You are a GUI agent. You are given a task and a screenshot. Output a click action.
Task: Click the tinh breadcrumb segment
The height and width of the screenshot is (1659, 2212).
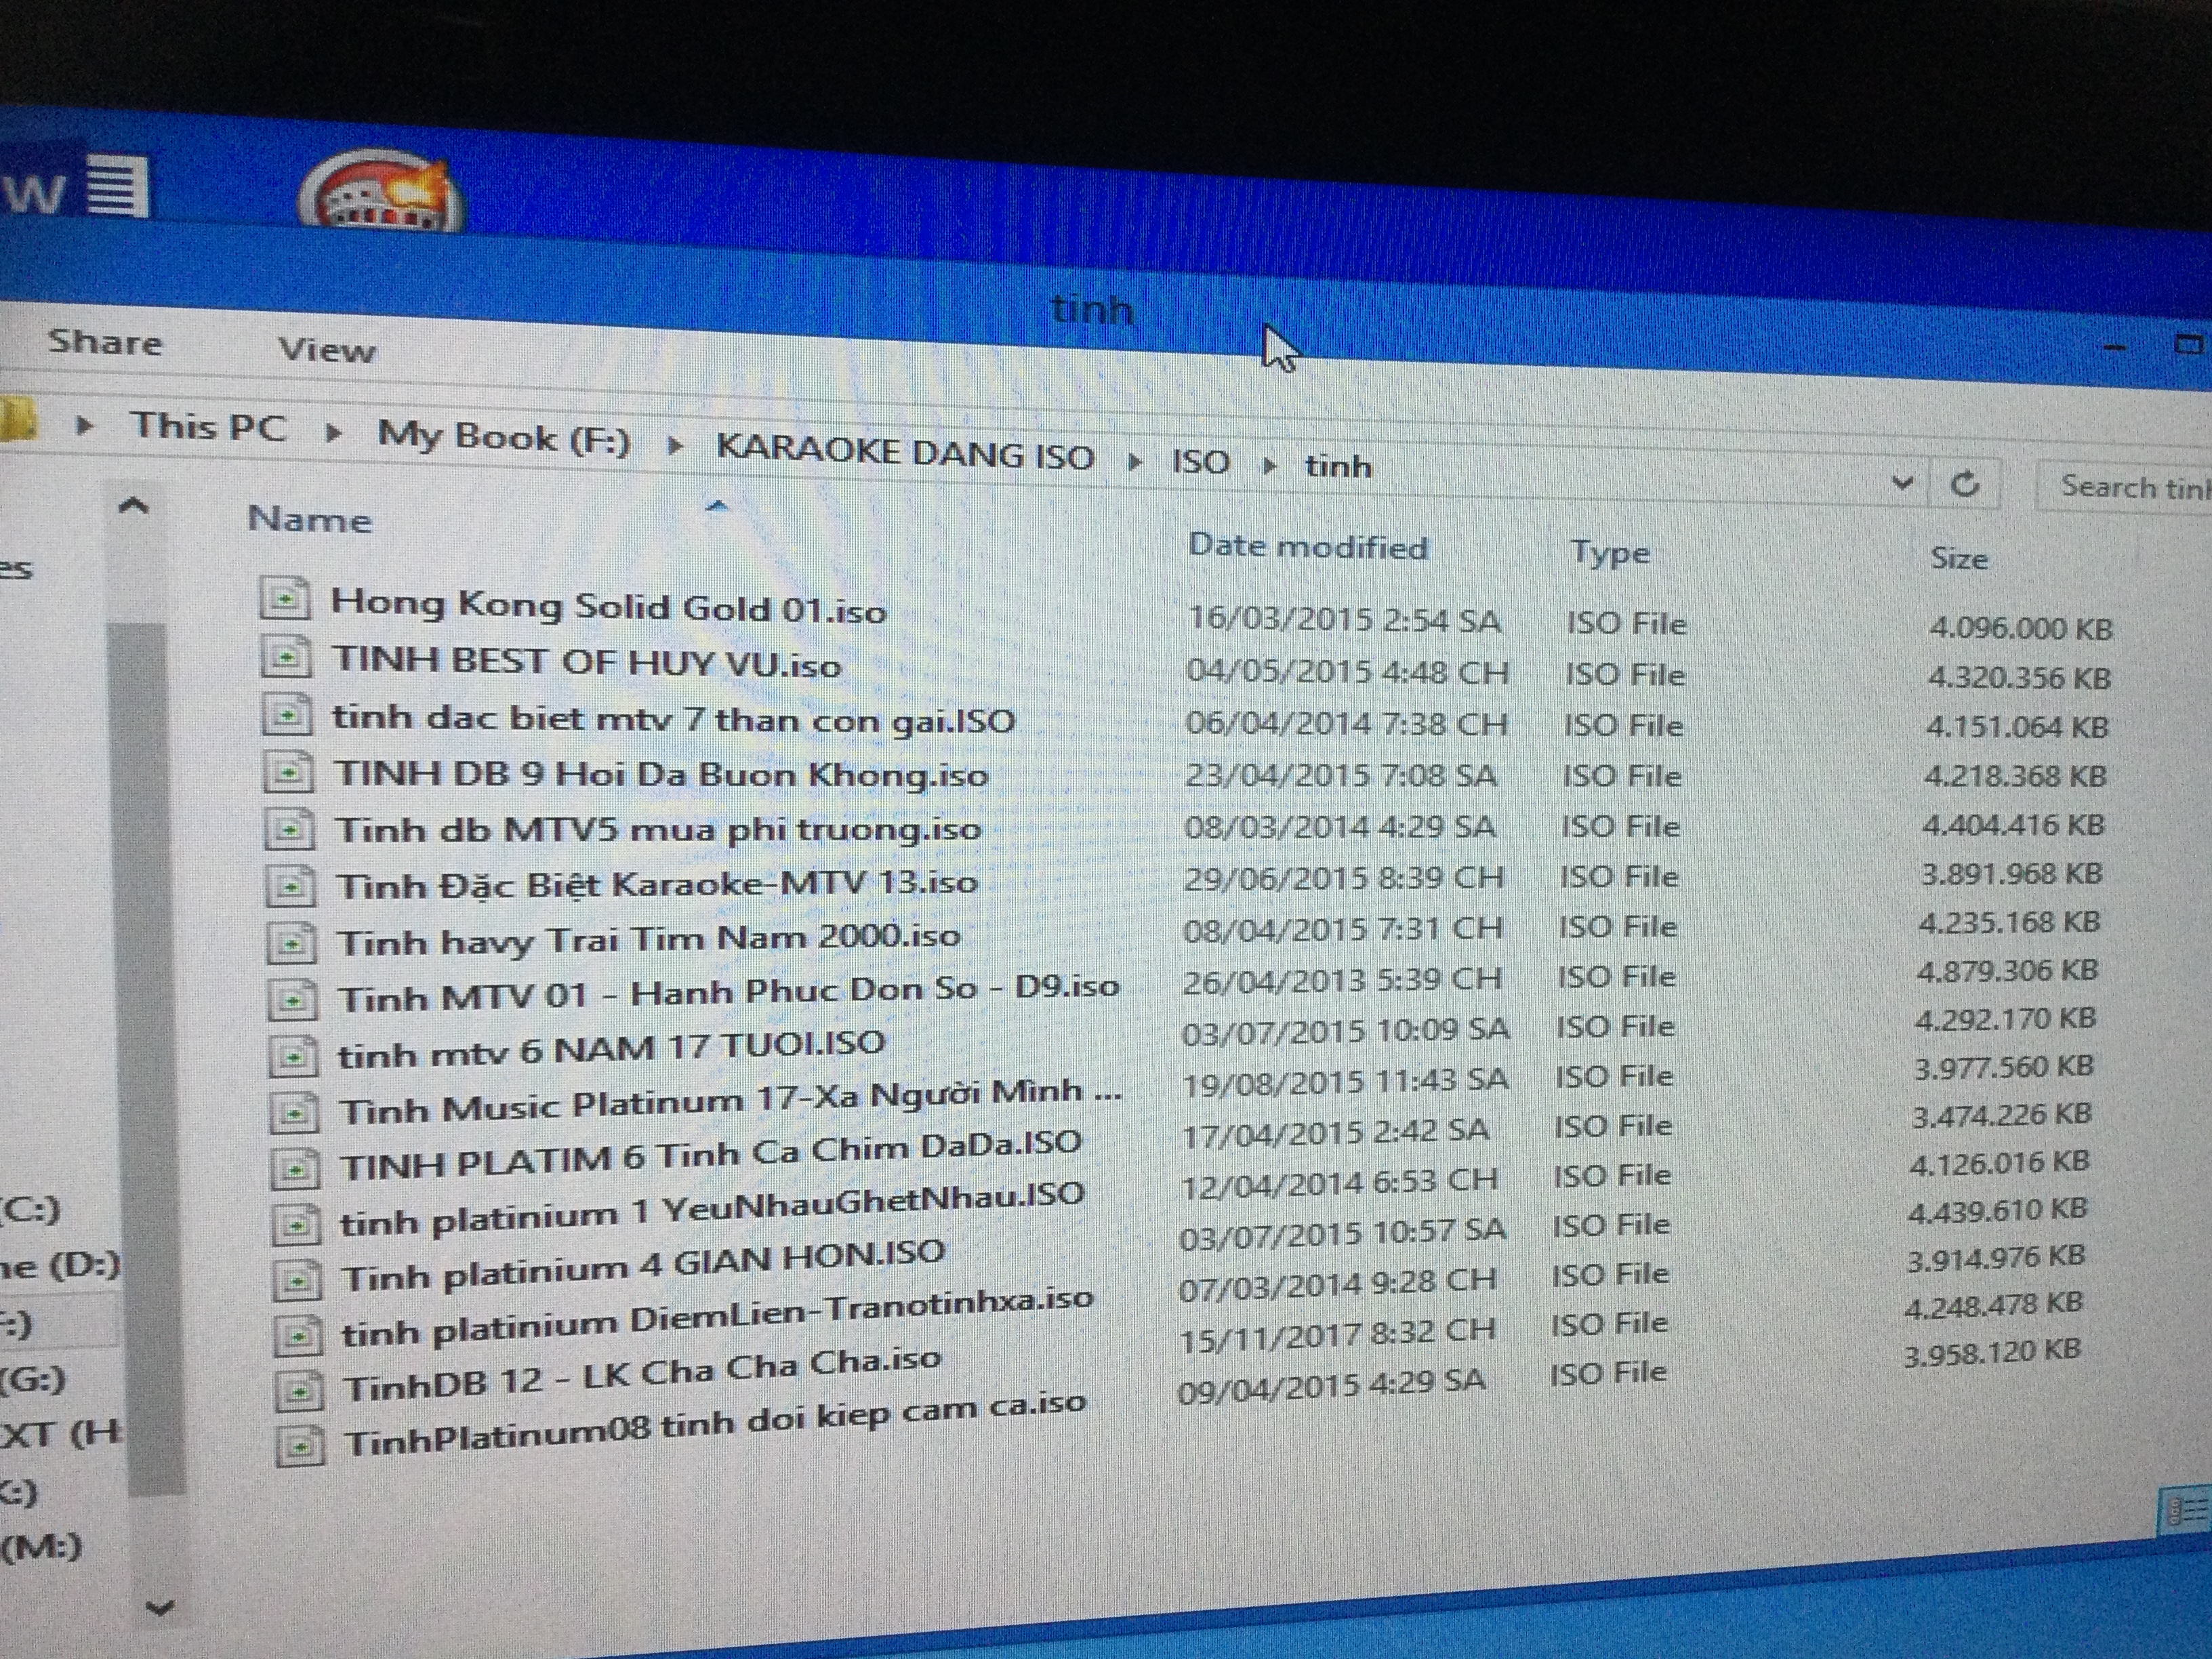click(1338, 466)
